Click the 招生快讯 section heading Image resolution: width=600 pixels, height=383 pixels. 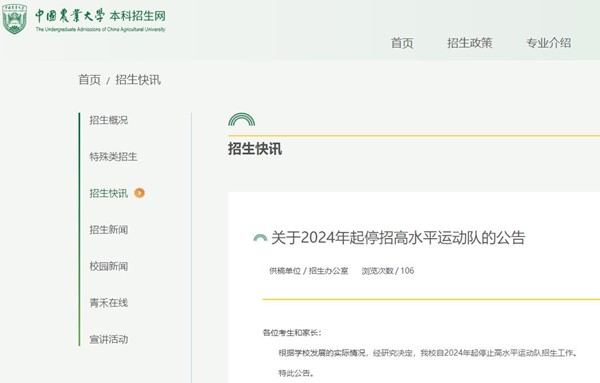click(255, 149)
